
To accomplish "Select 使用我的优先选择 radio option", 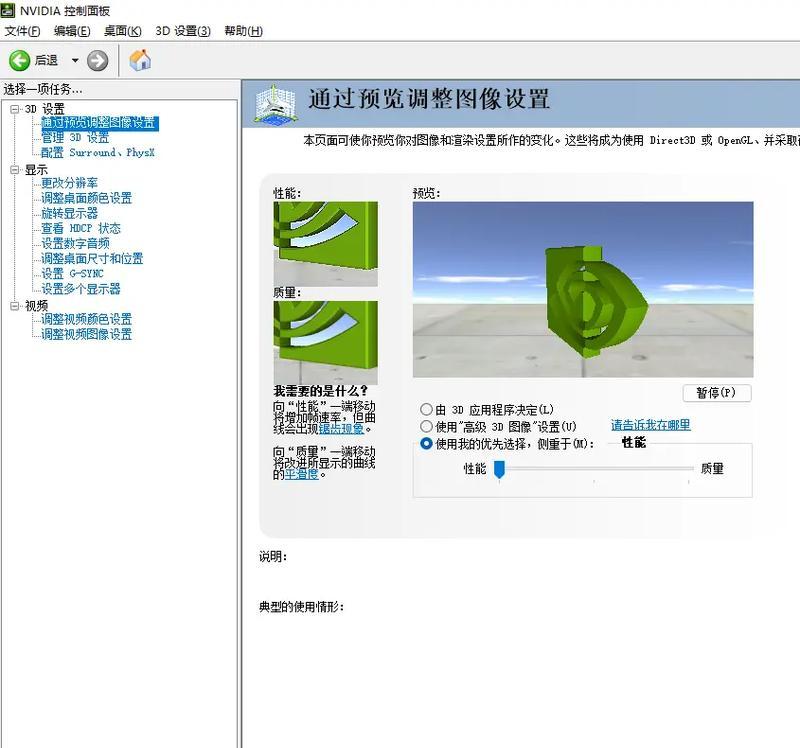I will point(426,443).
